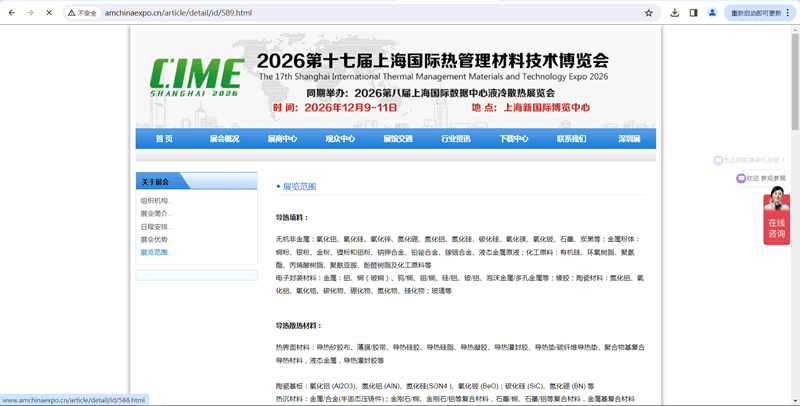Click the browser back arrow
Viewport: 800px width, 406px height.
(x=10, y=13)
